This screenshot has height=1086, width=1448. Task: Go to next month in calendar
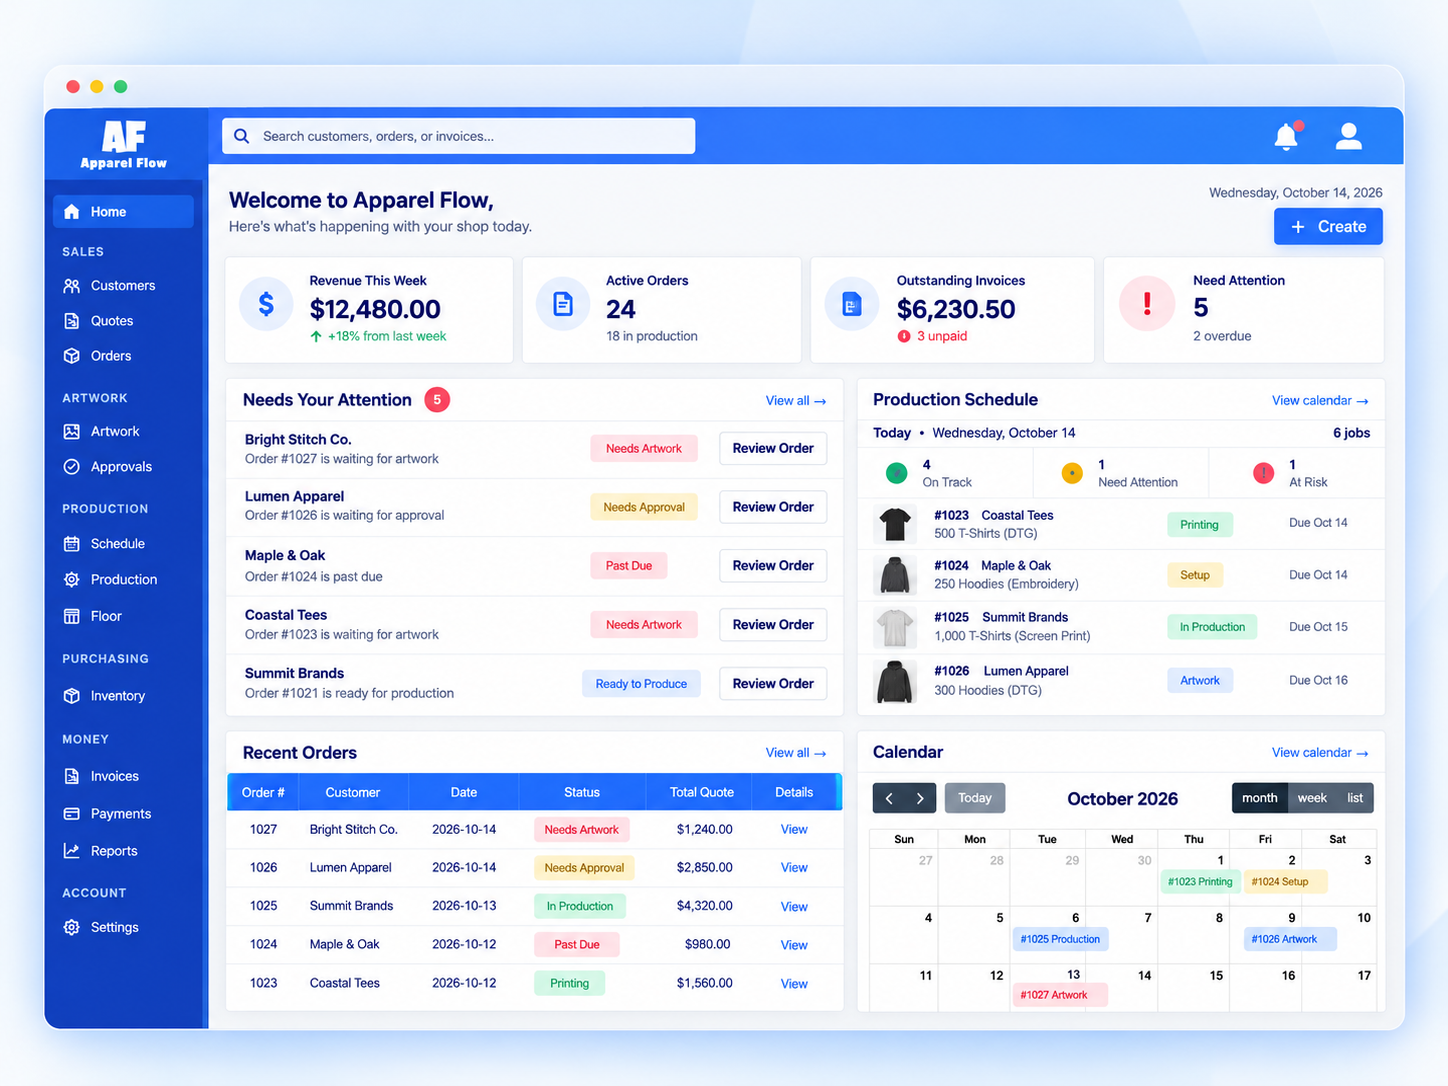tap(921, 798)
